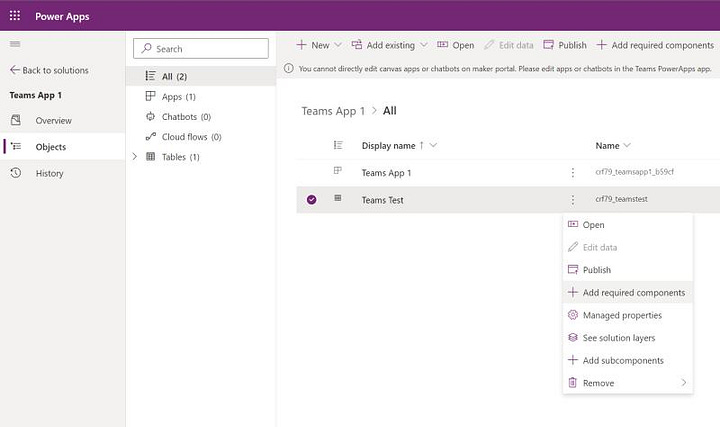Click the Chatbots icon in object tree
This screenshot has height=427, width=720.
[x=150, y=116]
